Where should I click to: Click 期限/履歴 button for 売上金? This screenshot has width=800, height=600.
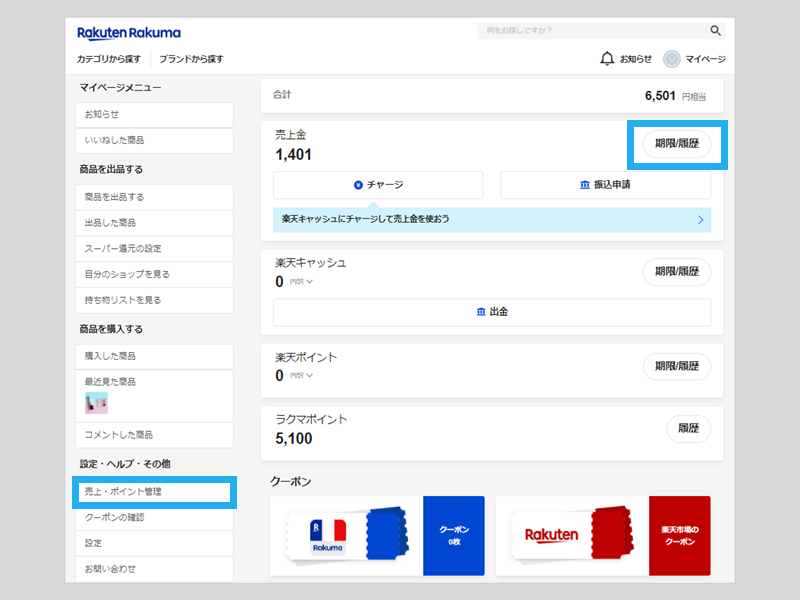point(677,144)
